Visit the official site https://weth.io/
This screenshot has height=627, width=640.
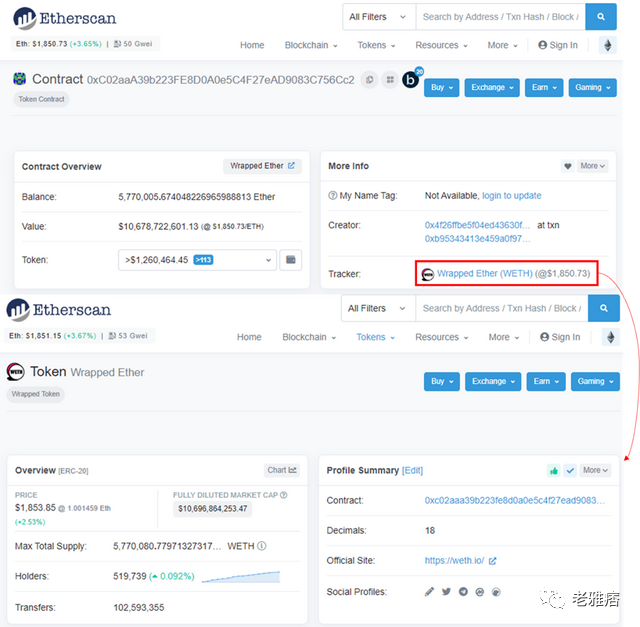click(454, 560)
